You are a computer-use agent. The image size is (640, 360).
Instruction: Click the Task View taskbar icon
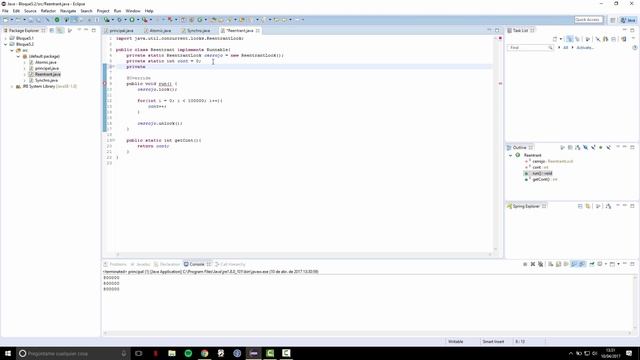coord(139,353)
